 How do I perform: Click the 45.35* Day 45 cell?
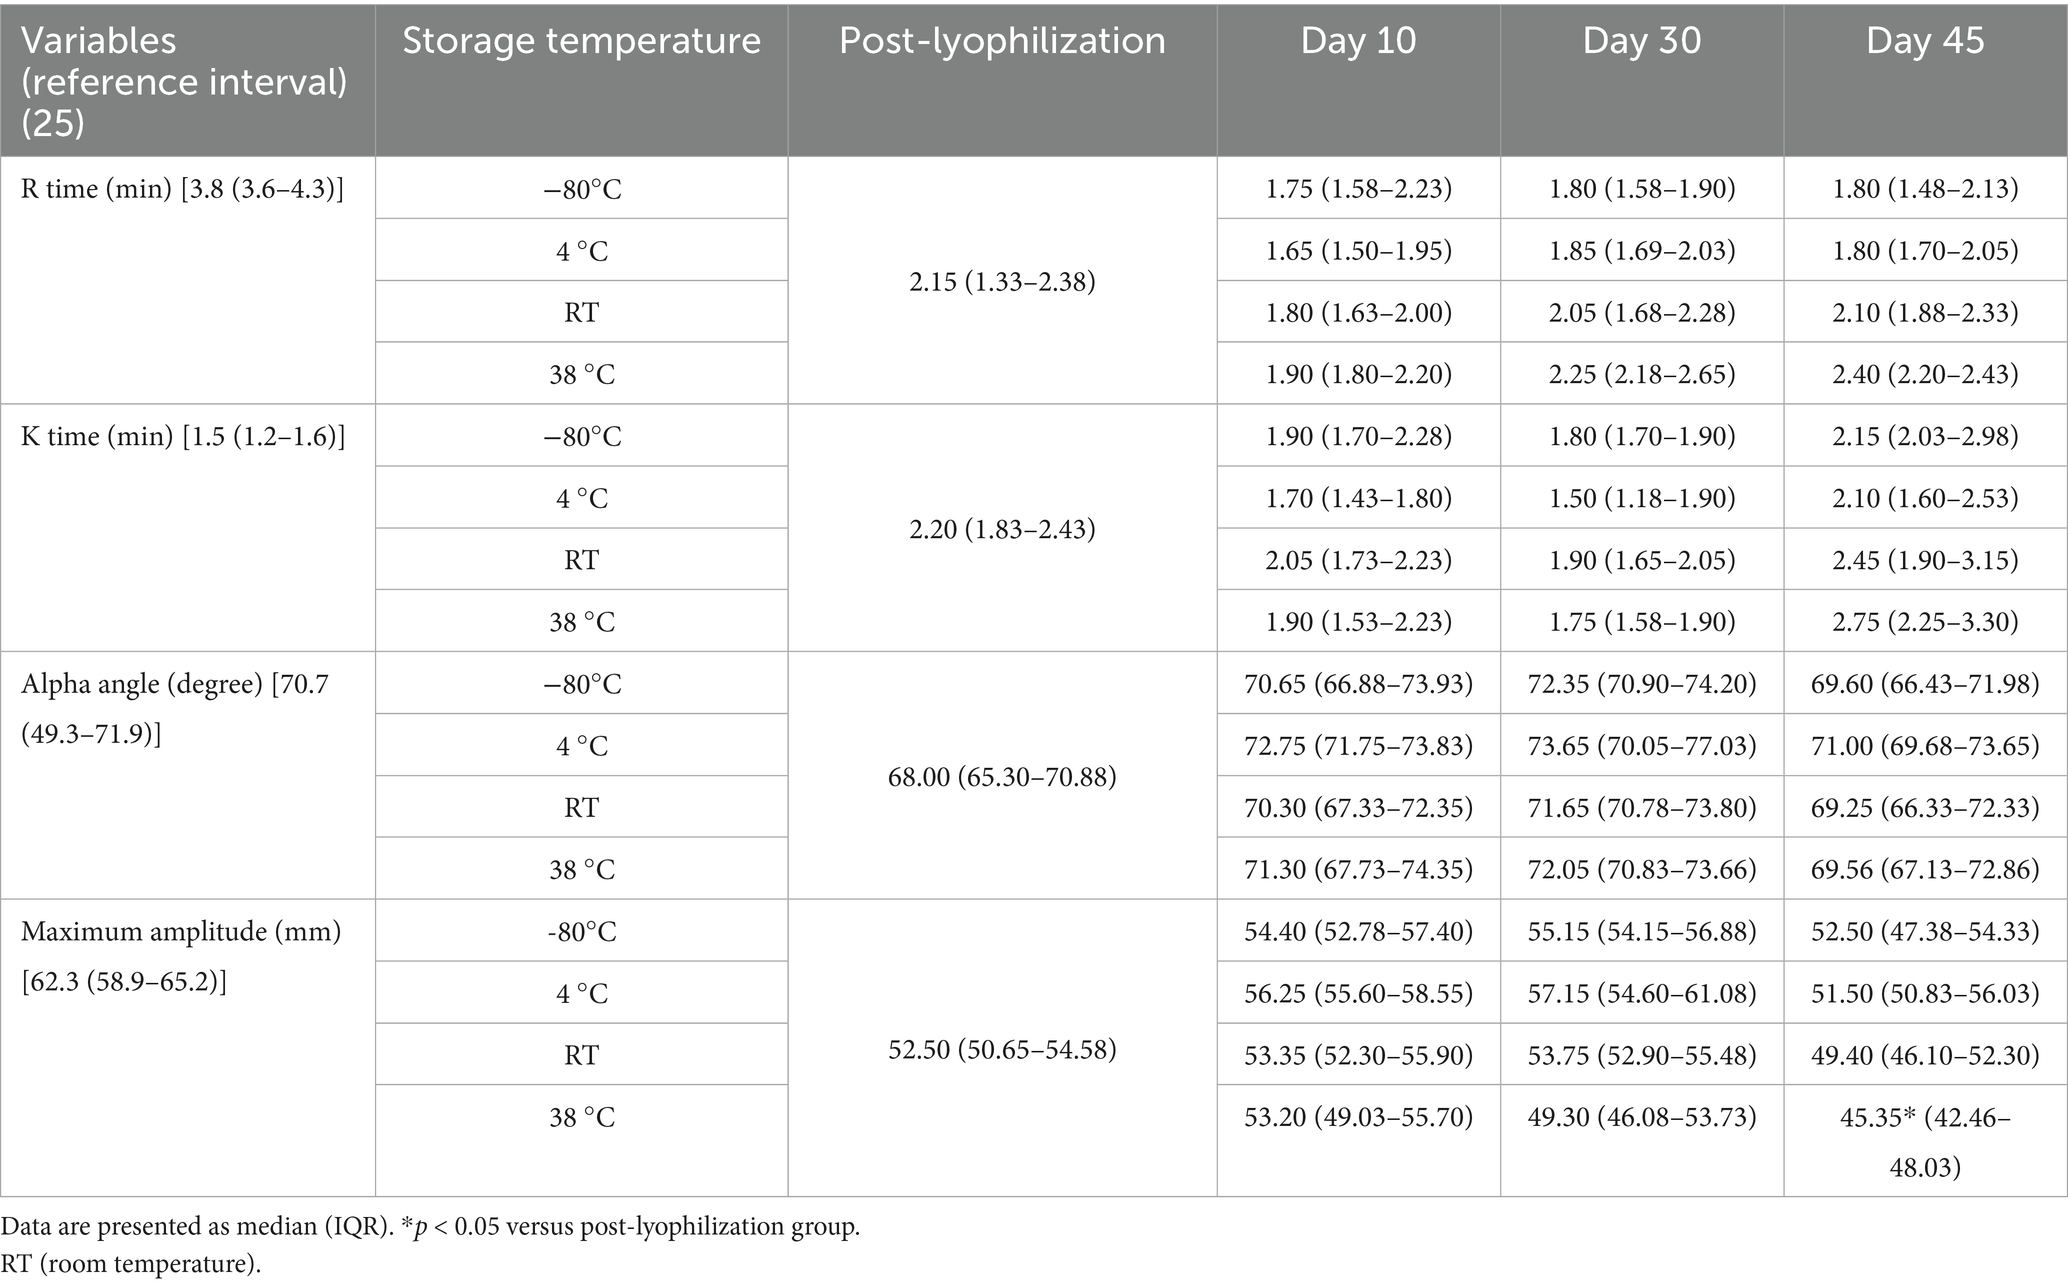click(x=1925, y=1141)
